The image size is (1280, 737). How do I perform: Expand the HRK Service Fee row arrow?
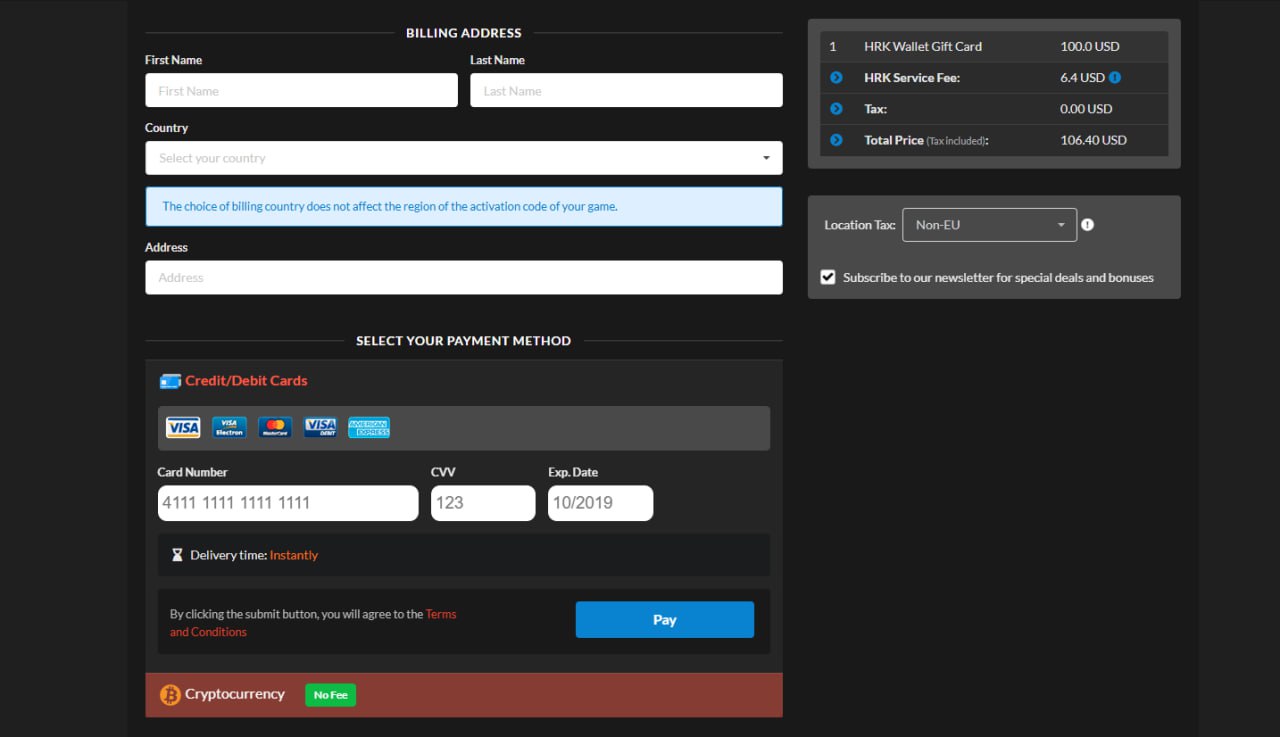pos(836,78)
